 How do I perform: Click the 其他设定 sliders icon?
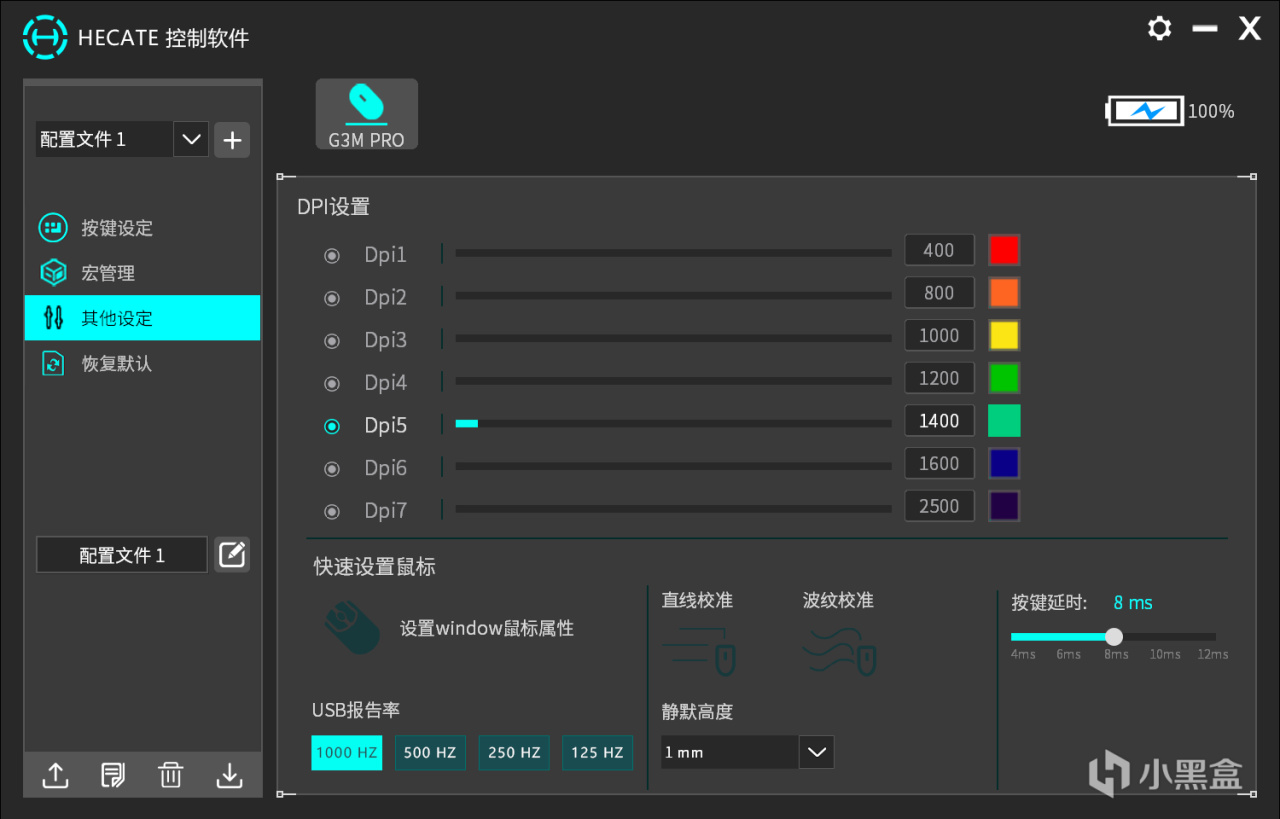53,318
